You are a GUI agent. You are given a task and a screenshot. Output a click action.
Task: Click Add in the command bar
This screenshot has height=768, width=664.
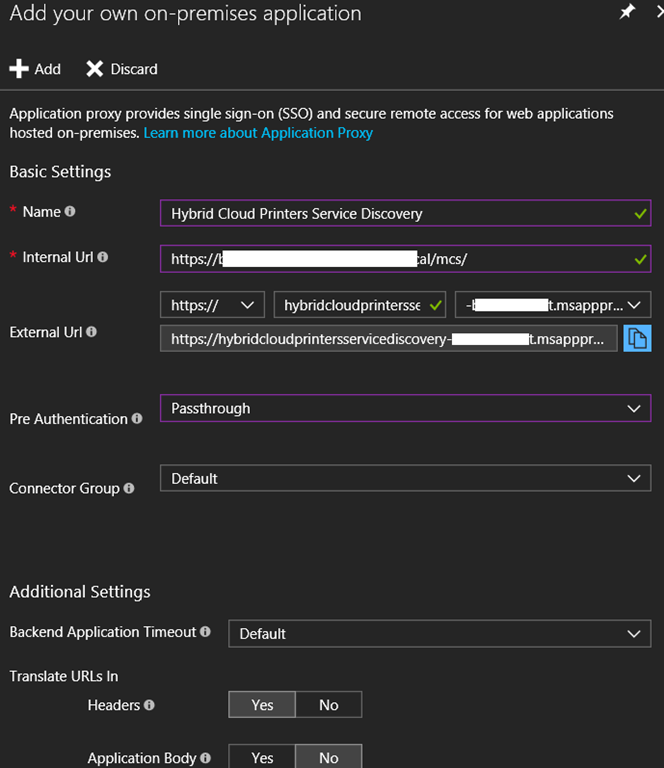[x=35, y=69]
